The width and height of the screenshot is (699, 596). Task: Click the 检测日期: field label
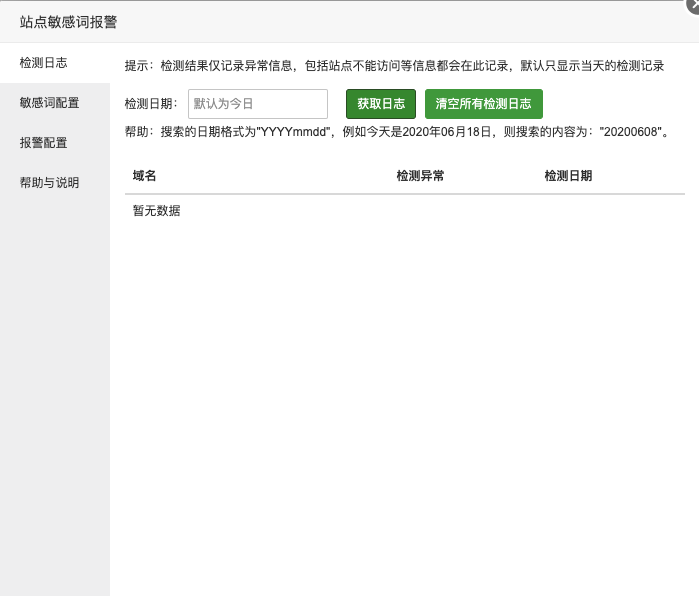point(151,104)
